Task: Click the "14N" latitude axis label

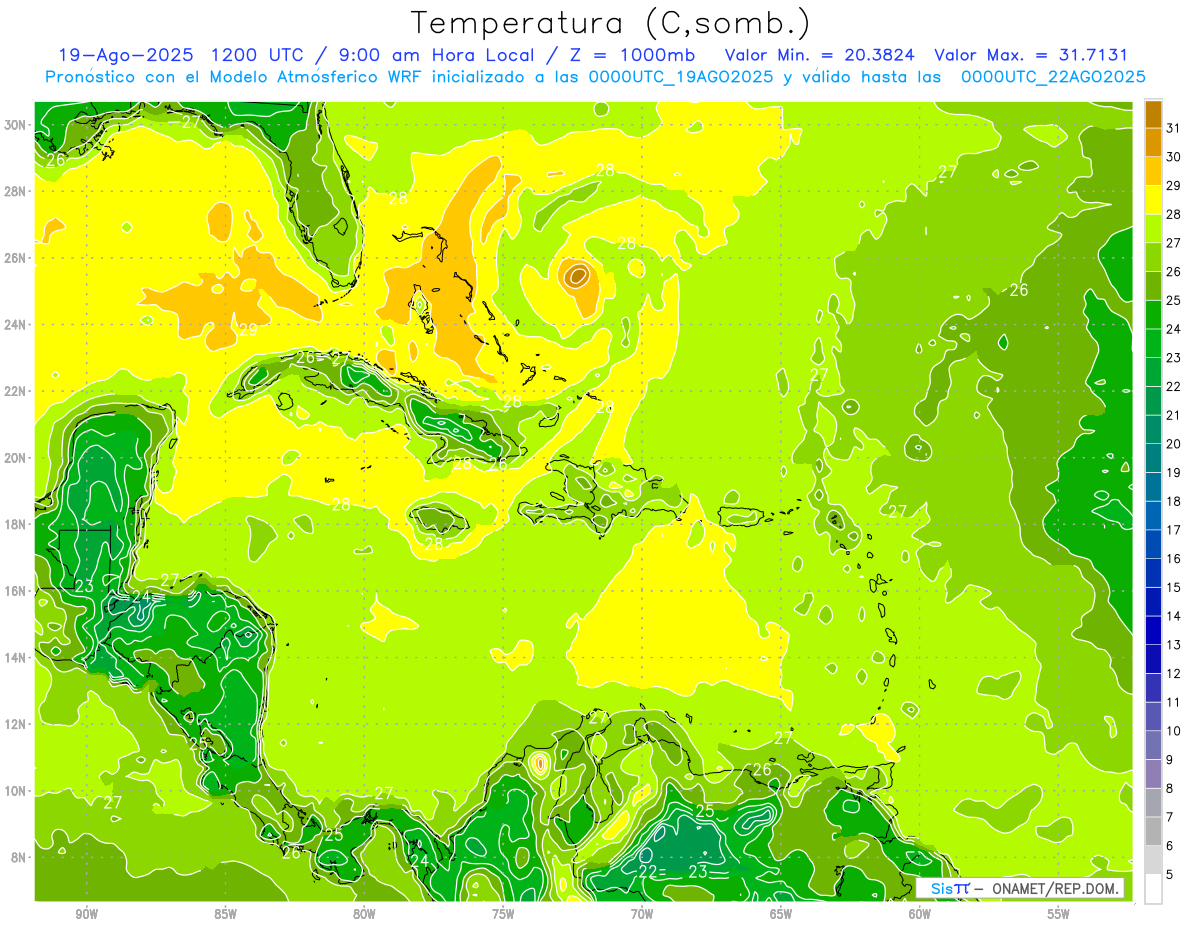Action: click(17, 658)
